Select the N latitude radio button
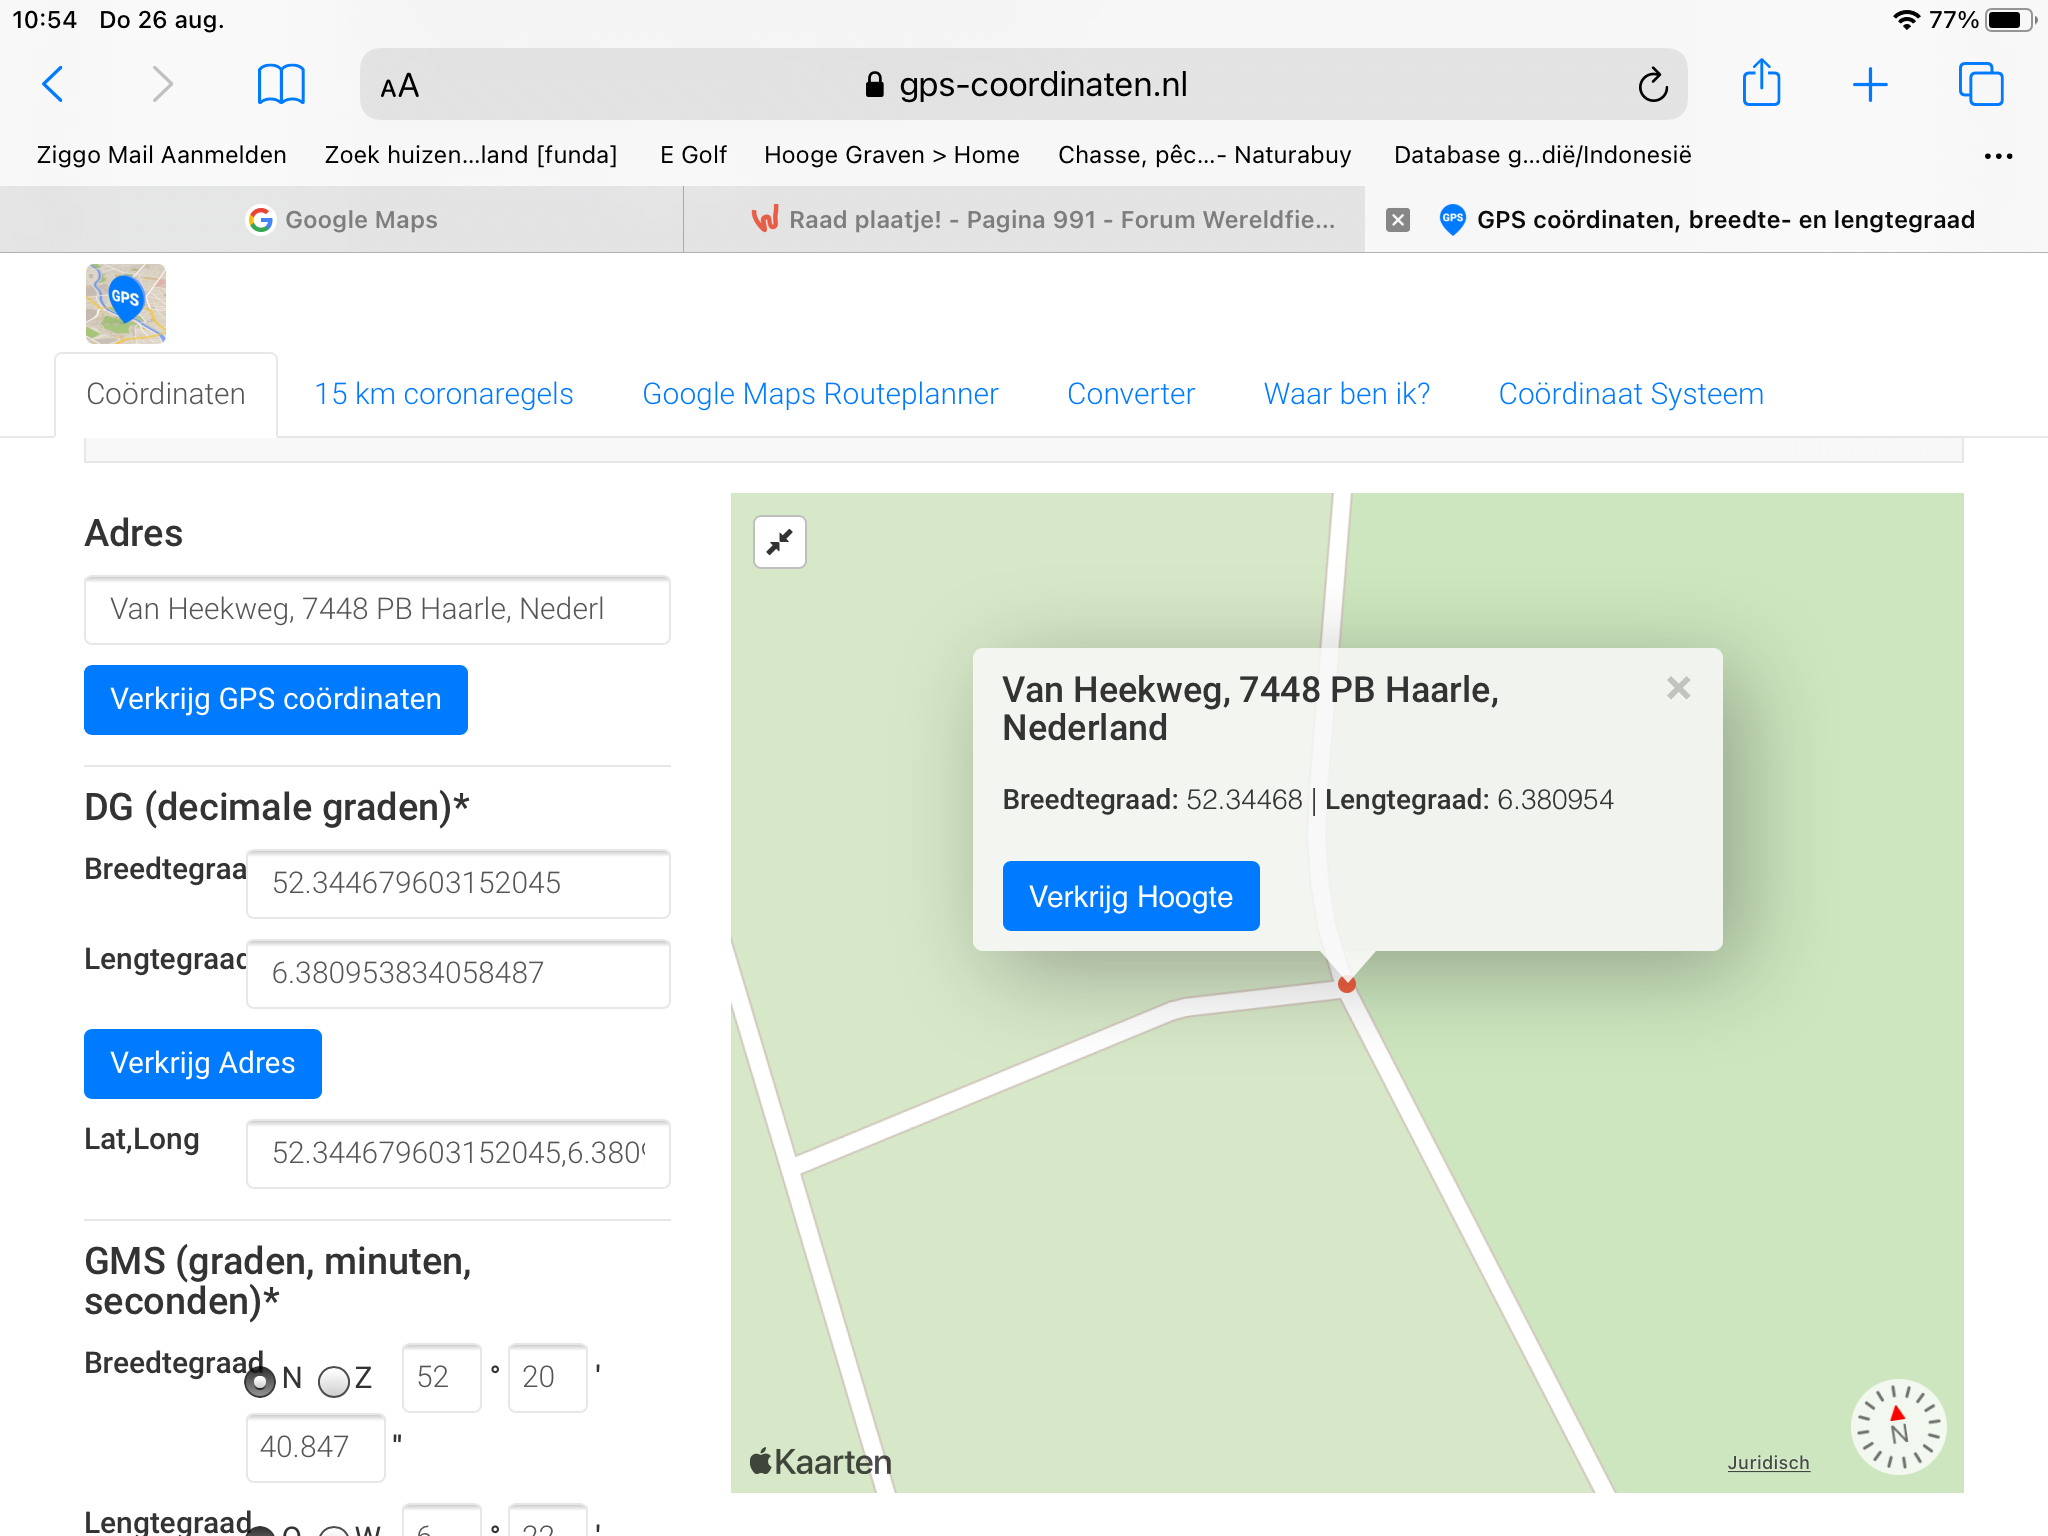The width and height of the screenshot is (2048, 1536). (260, 1381)
